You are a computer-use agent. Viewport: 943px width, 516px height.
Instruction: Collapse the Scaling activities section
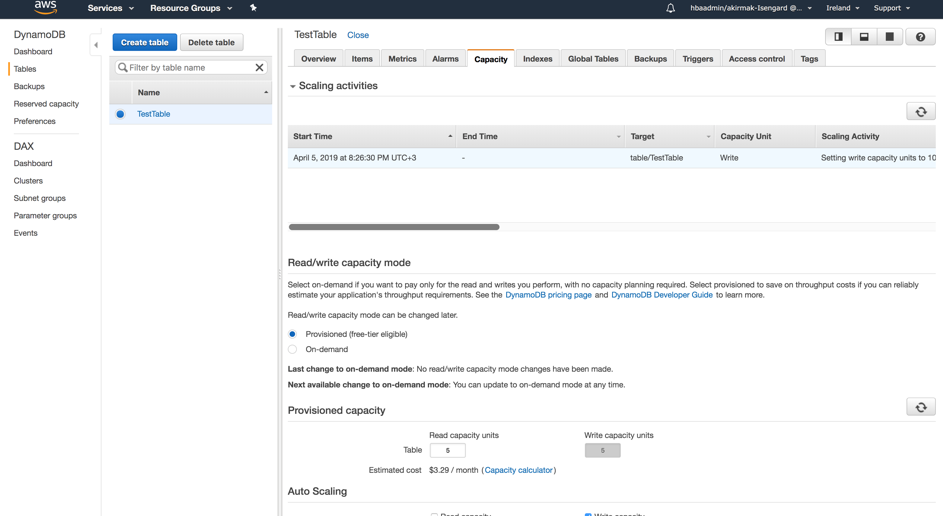click(293, 86)
